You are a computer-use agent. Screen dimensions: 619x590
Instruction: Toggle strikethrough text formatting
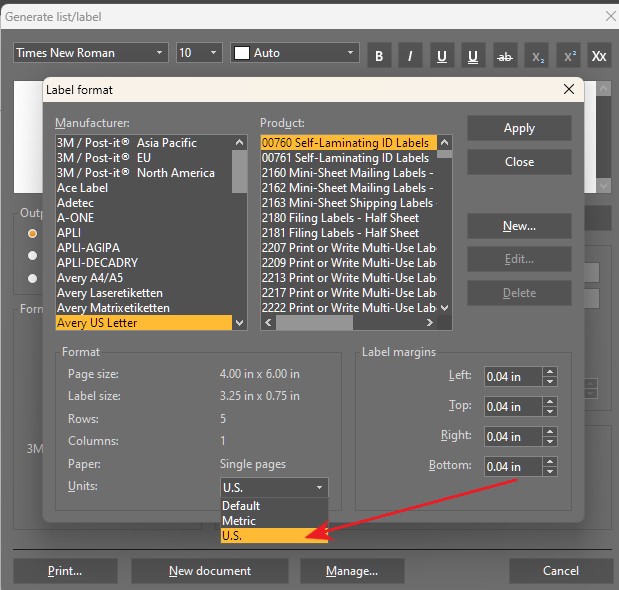pos(504,56)
